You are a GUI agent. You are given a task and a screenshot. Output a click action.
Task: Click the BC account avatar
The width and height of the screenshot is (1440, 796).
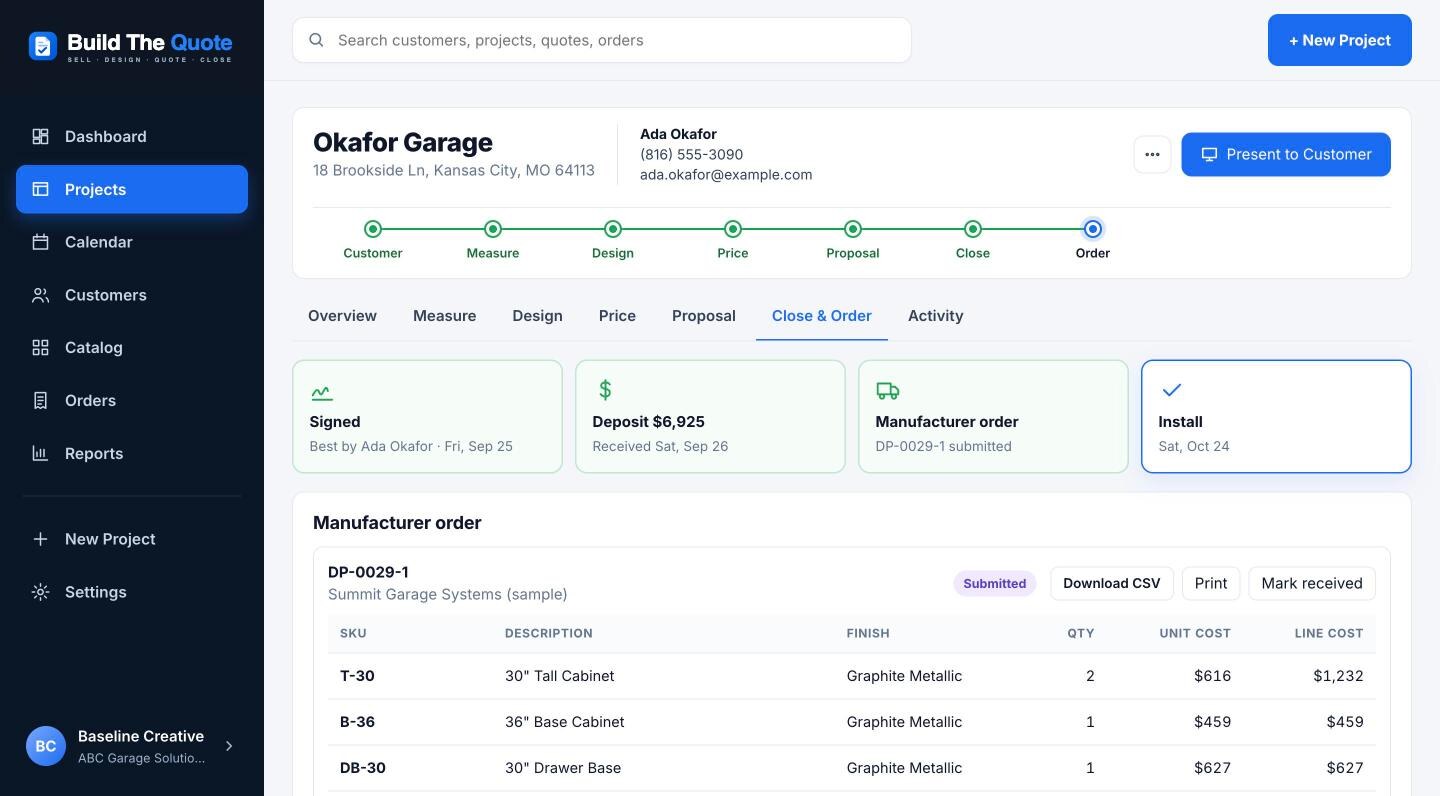(46, 746)
